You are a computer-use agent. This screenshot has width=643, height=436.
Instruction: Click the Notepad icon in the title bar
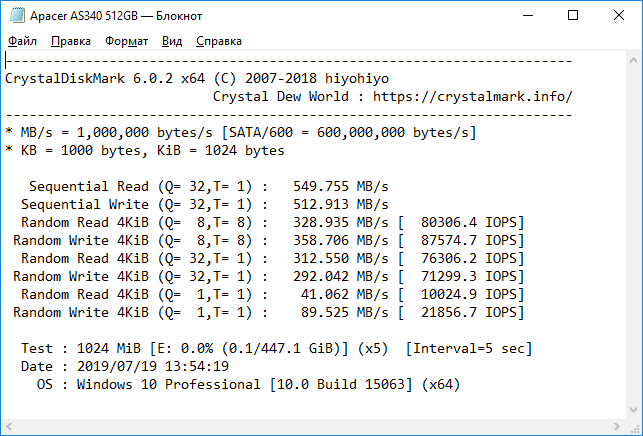click(17, 16)
